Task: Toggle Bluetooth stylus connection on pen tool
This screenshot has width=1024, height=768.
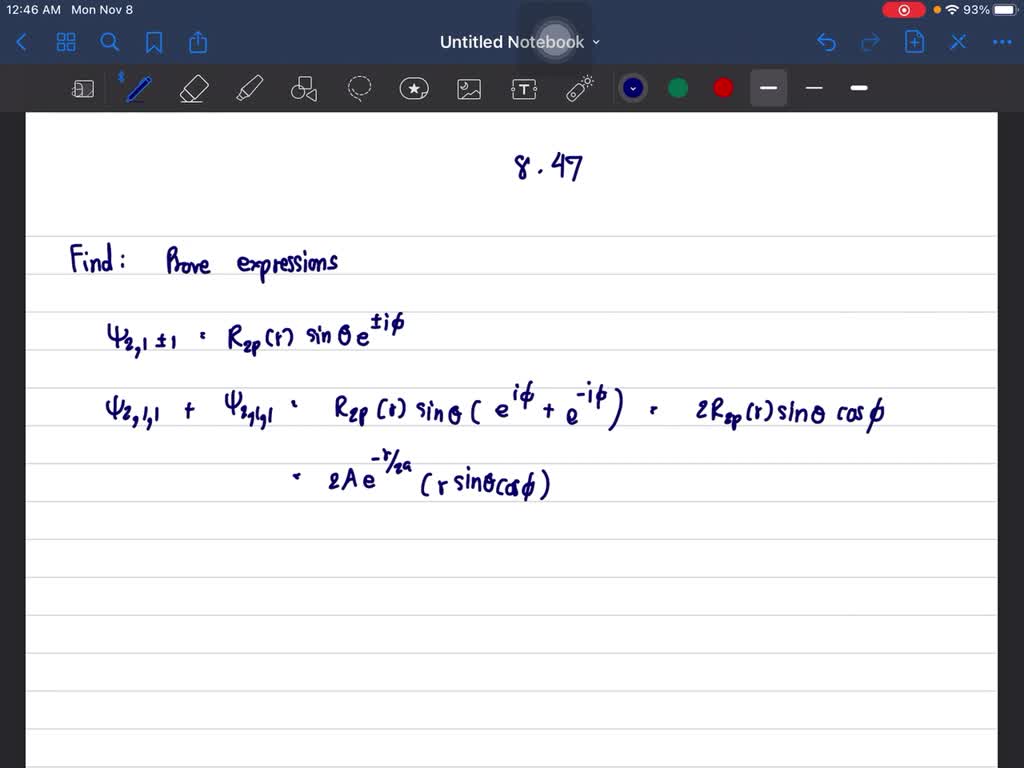Action: [123, 78]
